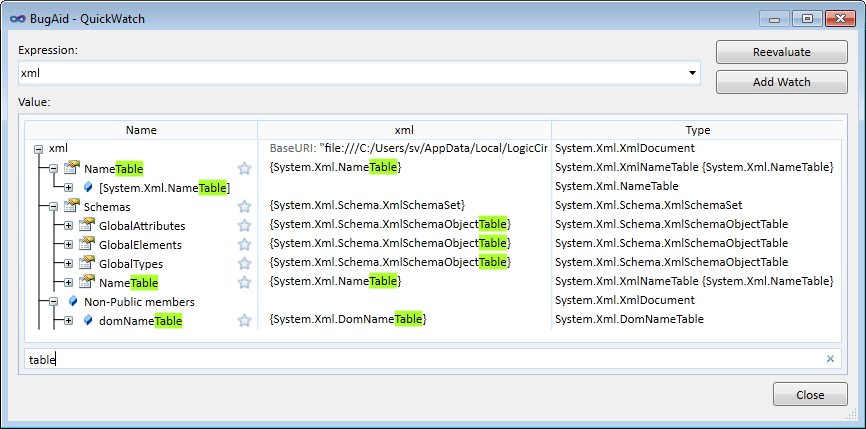Click the star icon on the Schemas row

243,206
